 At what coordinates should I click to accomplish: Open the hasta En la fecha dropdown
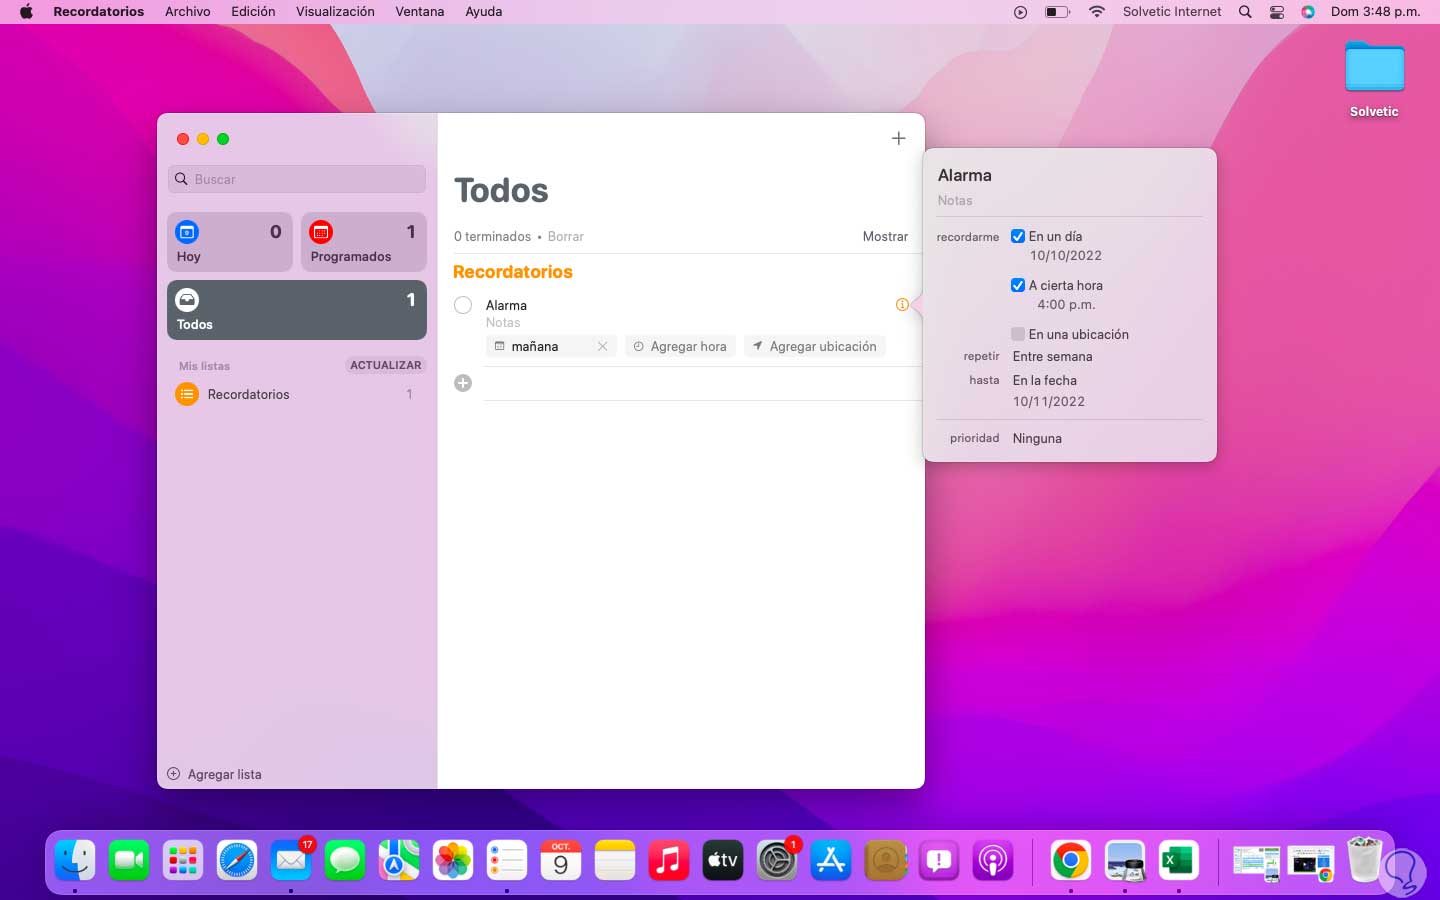click(1045, 381)
